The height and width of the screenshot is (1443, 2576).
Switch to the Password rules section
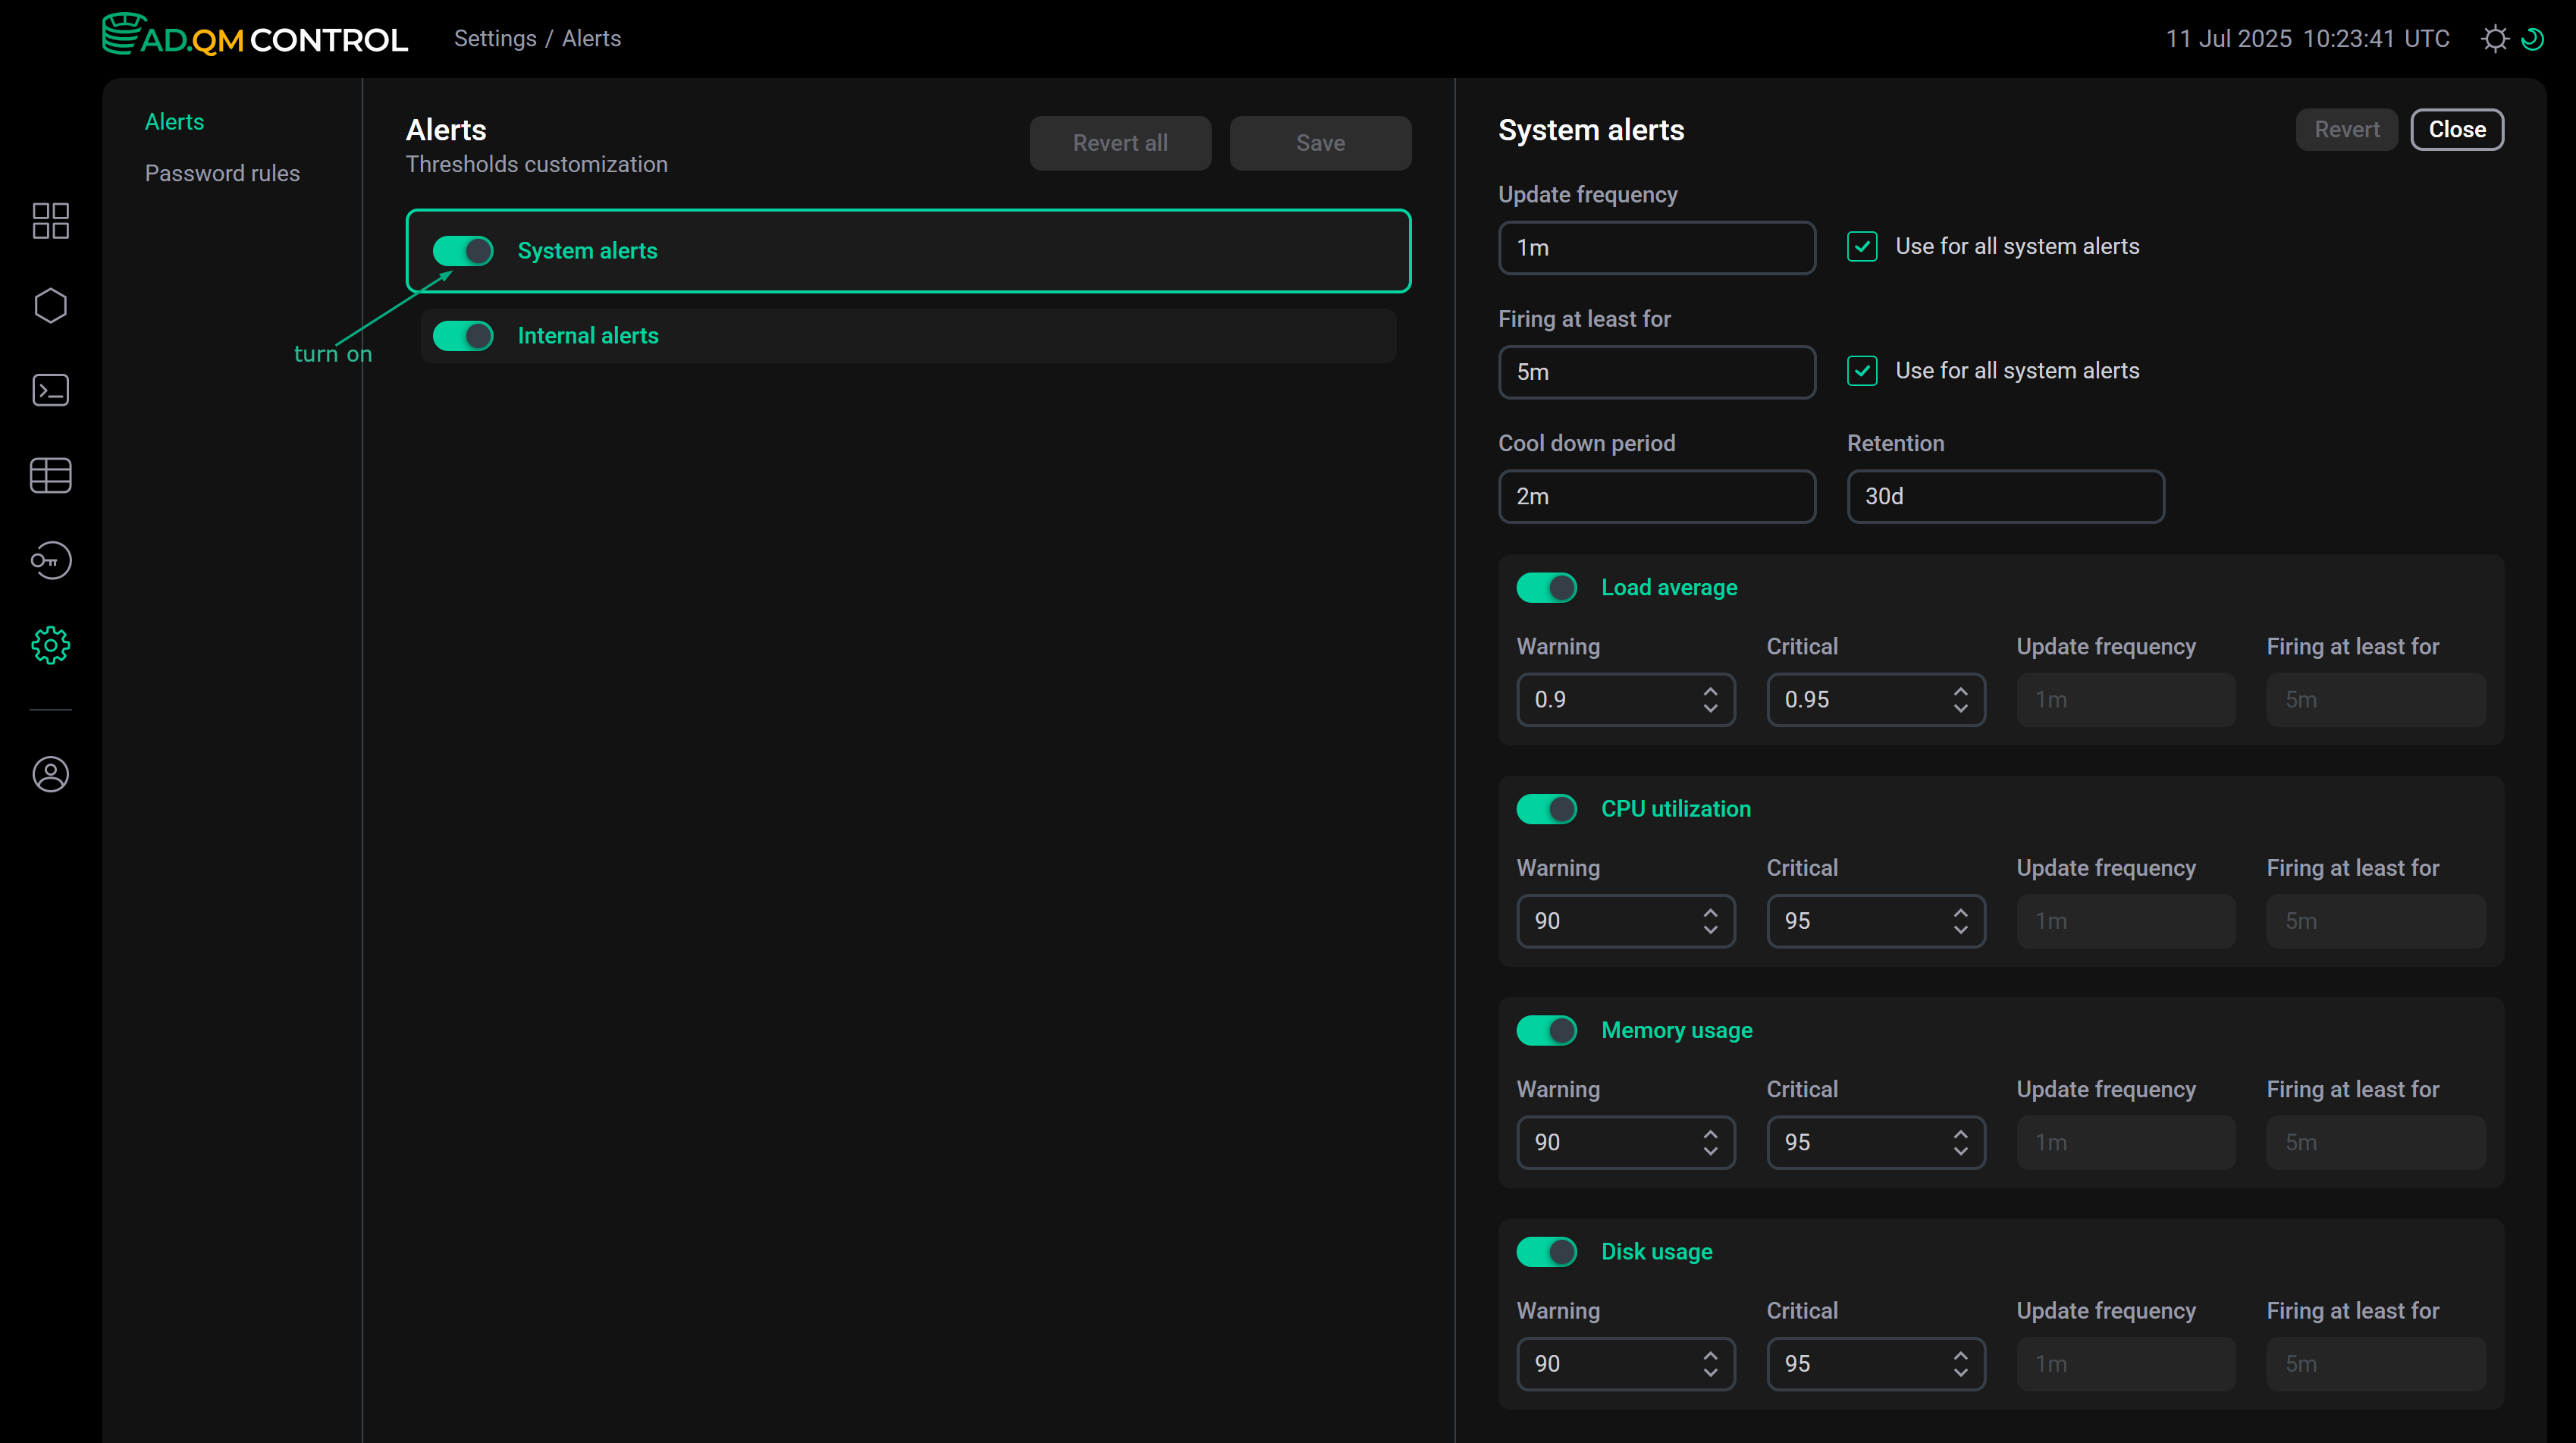(222, 172)
